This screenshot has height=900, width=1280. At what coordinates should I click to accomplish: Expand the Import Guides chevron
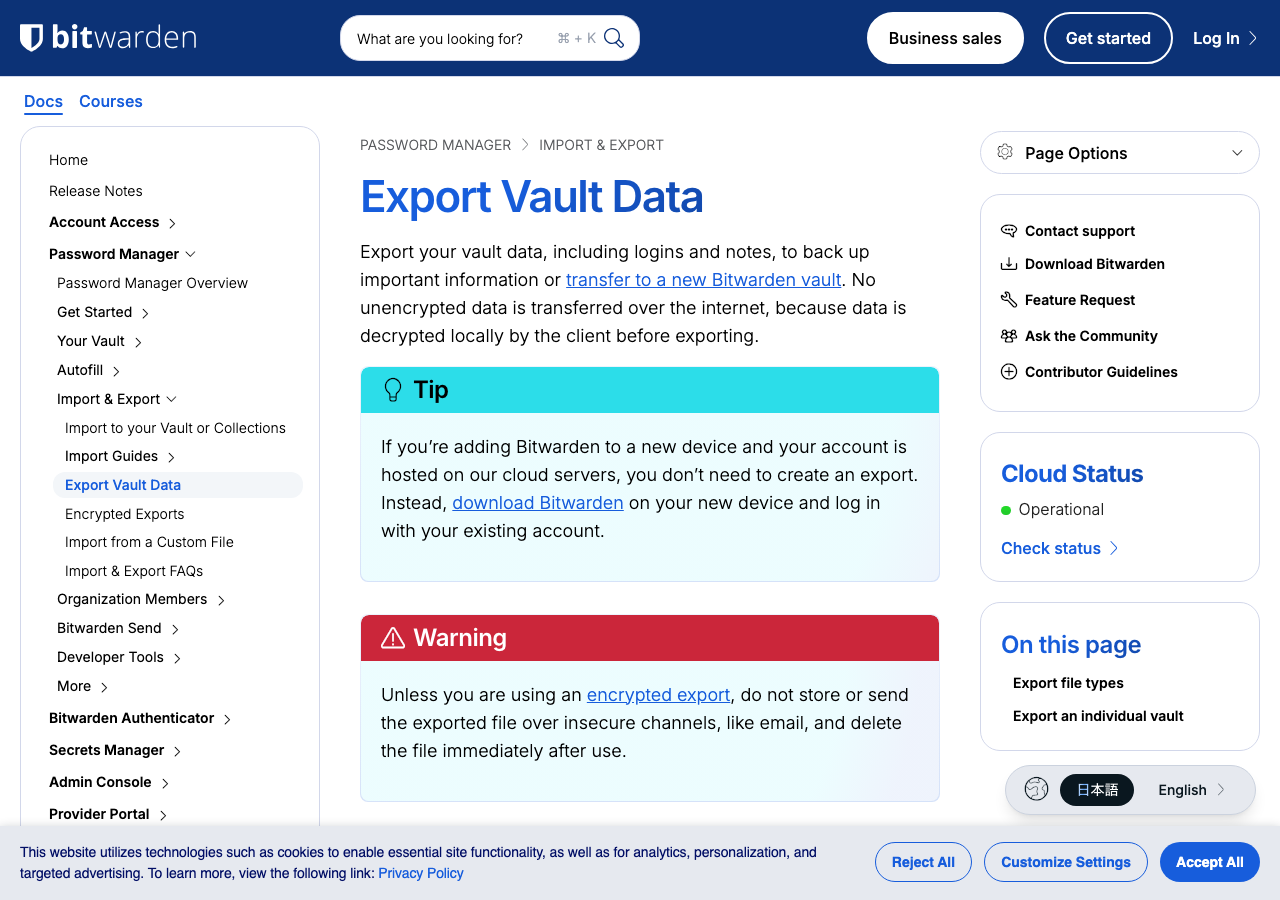(171, 457)
